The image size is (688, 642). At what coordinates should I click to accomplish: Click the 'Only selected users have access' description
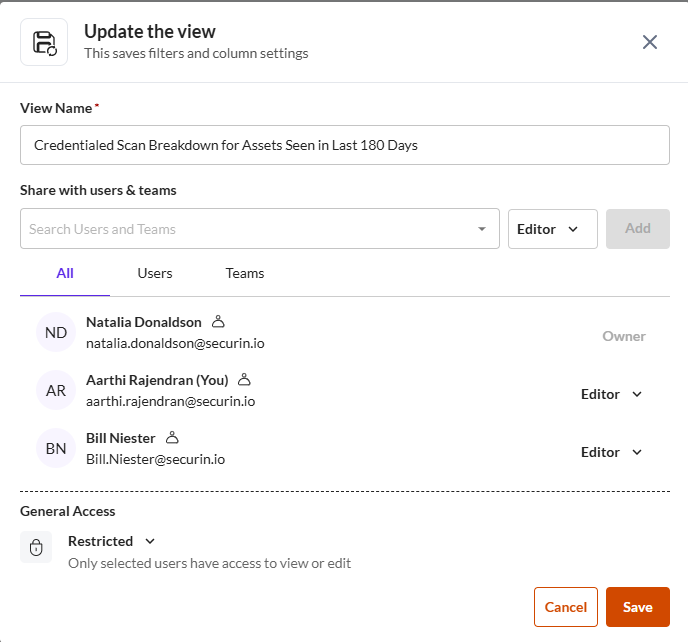coord(209,563)
